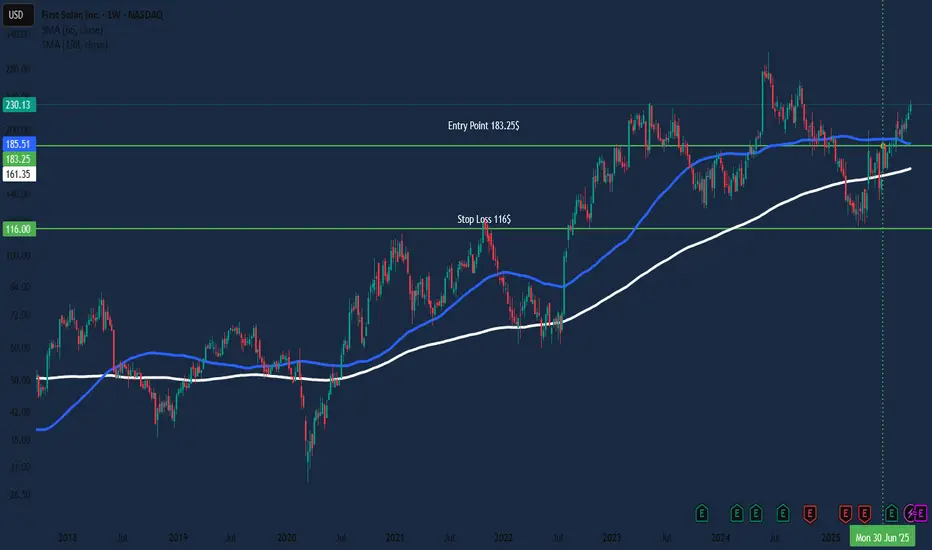Click the 26.50 price axis value
932x550 pixels.
20,494
